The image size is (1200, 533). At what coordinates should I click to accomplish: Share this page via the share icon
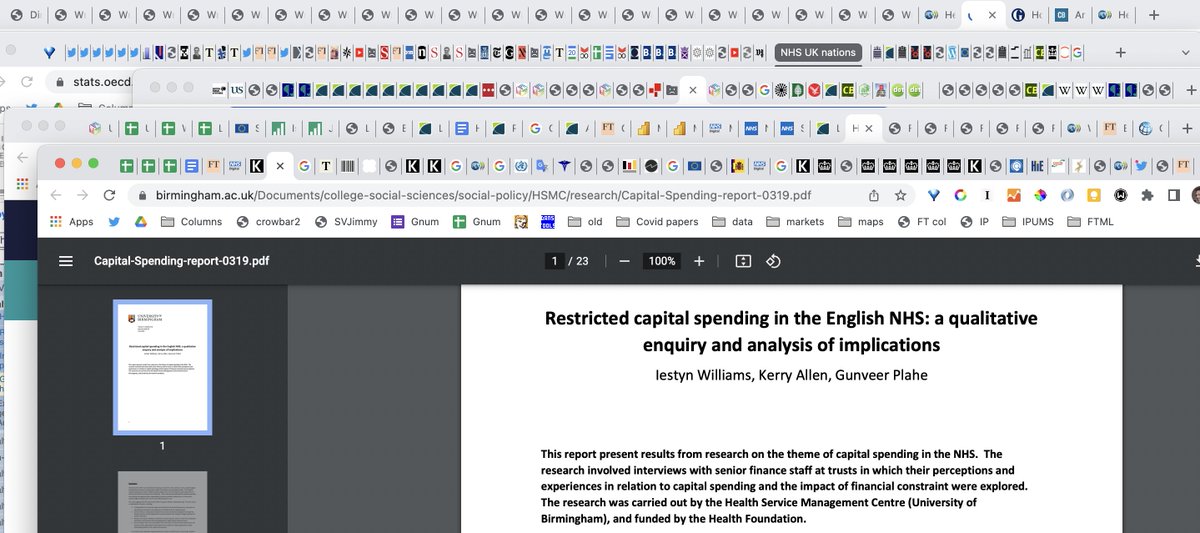pos(874,196)
